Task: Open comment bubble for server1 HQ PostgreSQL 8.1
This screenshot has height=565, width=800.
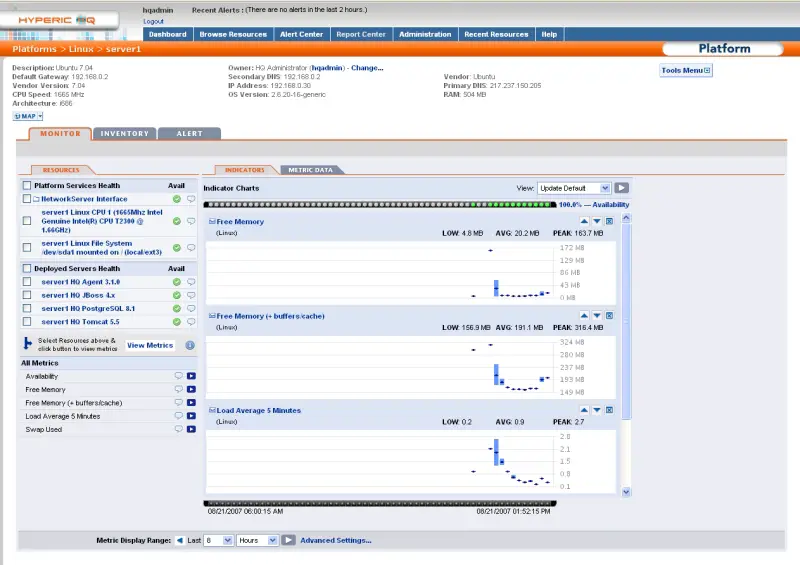Action: (x=191, y=308)
